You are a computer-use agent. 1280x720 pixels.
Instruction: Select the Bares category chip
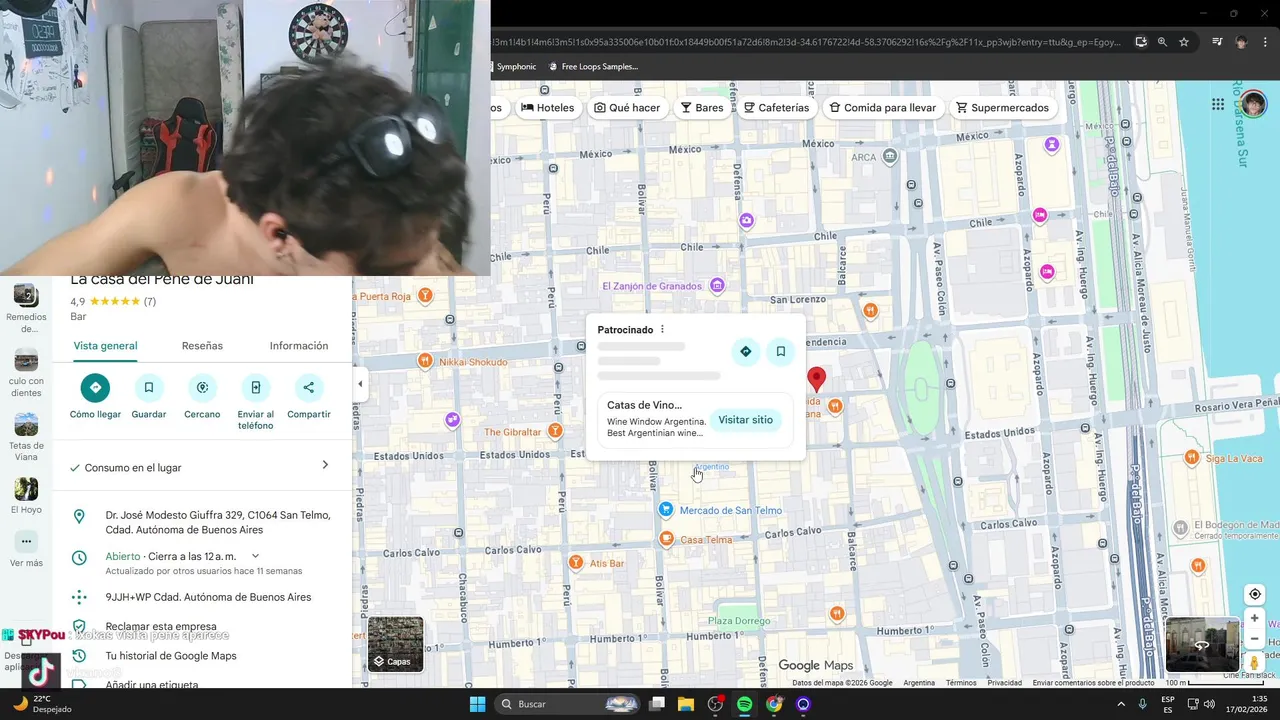(x=702, y=108)
